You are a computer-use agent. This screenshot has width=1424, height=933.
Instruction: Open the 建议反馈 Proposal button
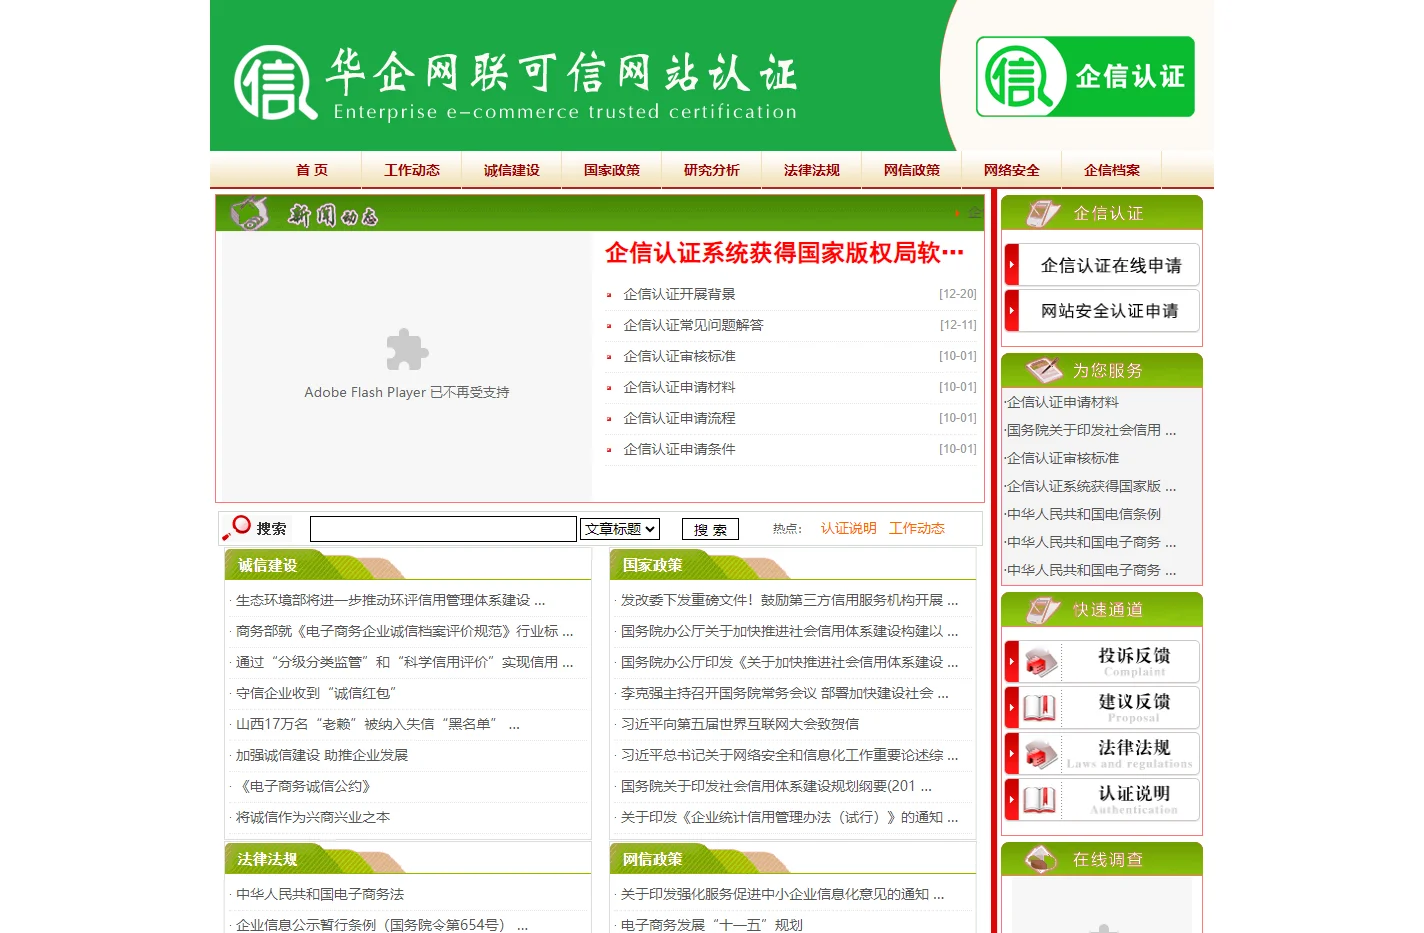click(x=1102, y=707)
